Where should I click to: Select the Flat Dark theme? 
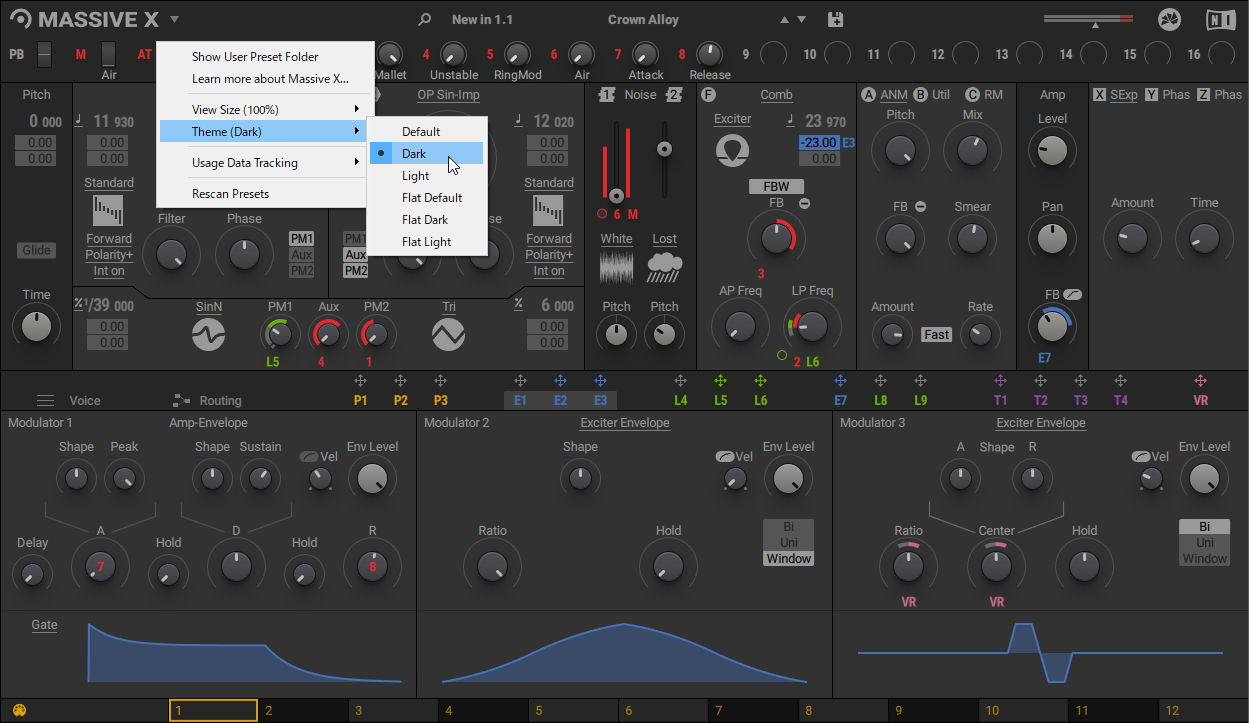click(x=427, y=220)
